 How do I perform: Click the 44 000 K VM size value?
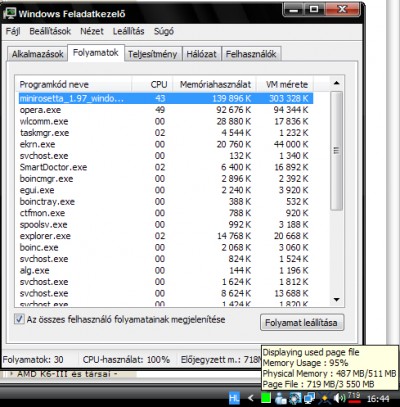click(x=291, y=144)
